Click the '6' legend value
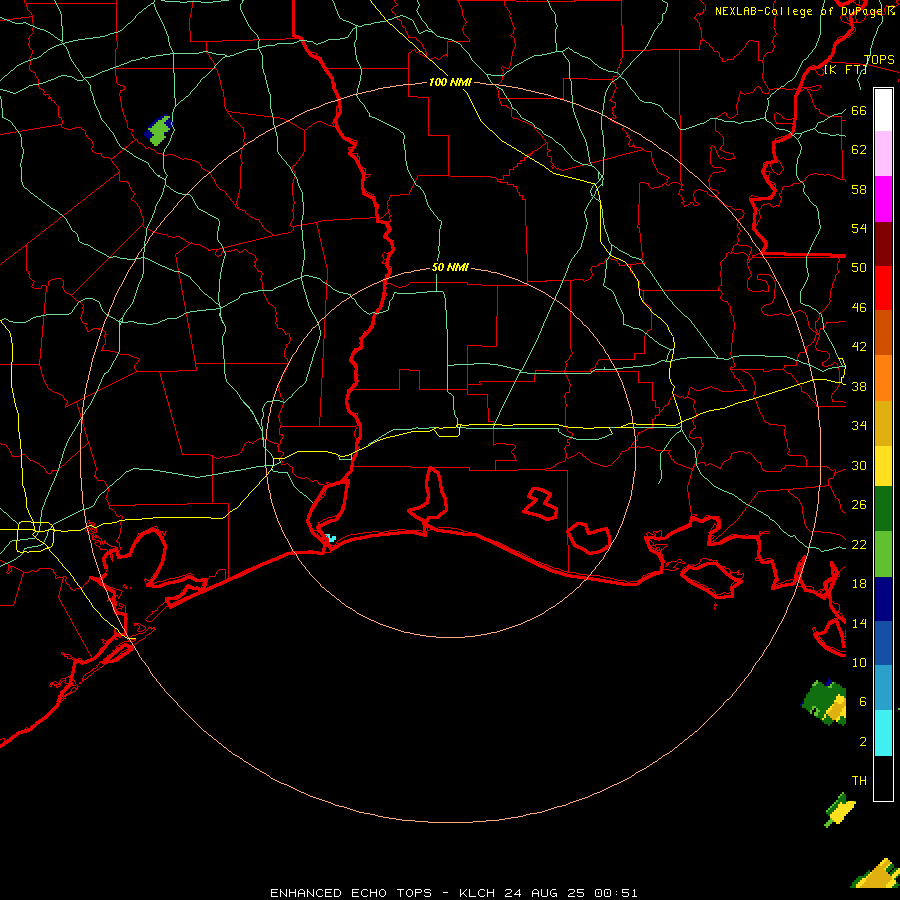This screenshot has height=900, width=900. (862, 701)
